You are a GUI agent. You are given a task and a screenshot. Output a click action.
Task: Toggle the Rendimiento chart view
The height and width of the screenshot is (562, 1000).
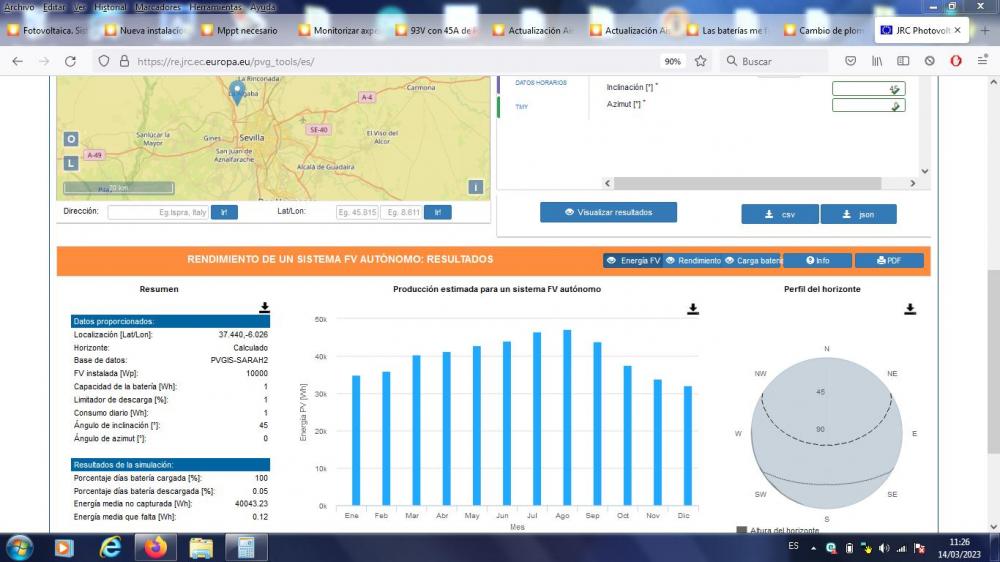693,260
